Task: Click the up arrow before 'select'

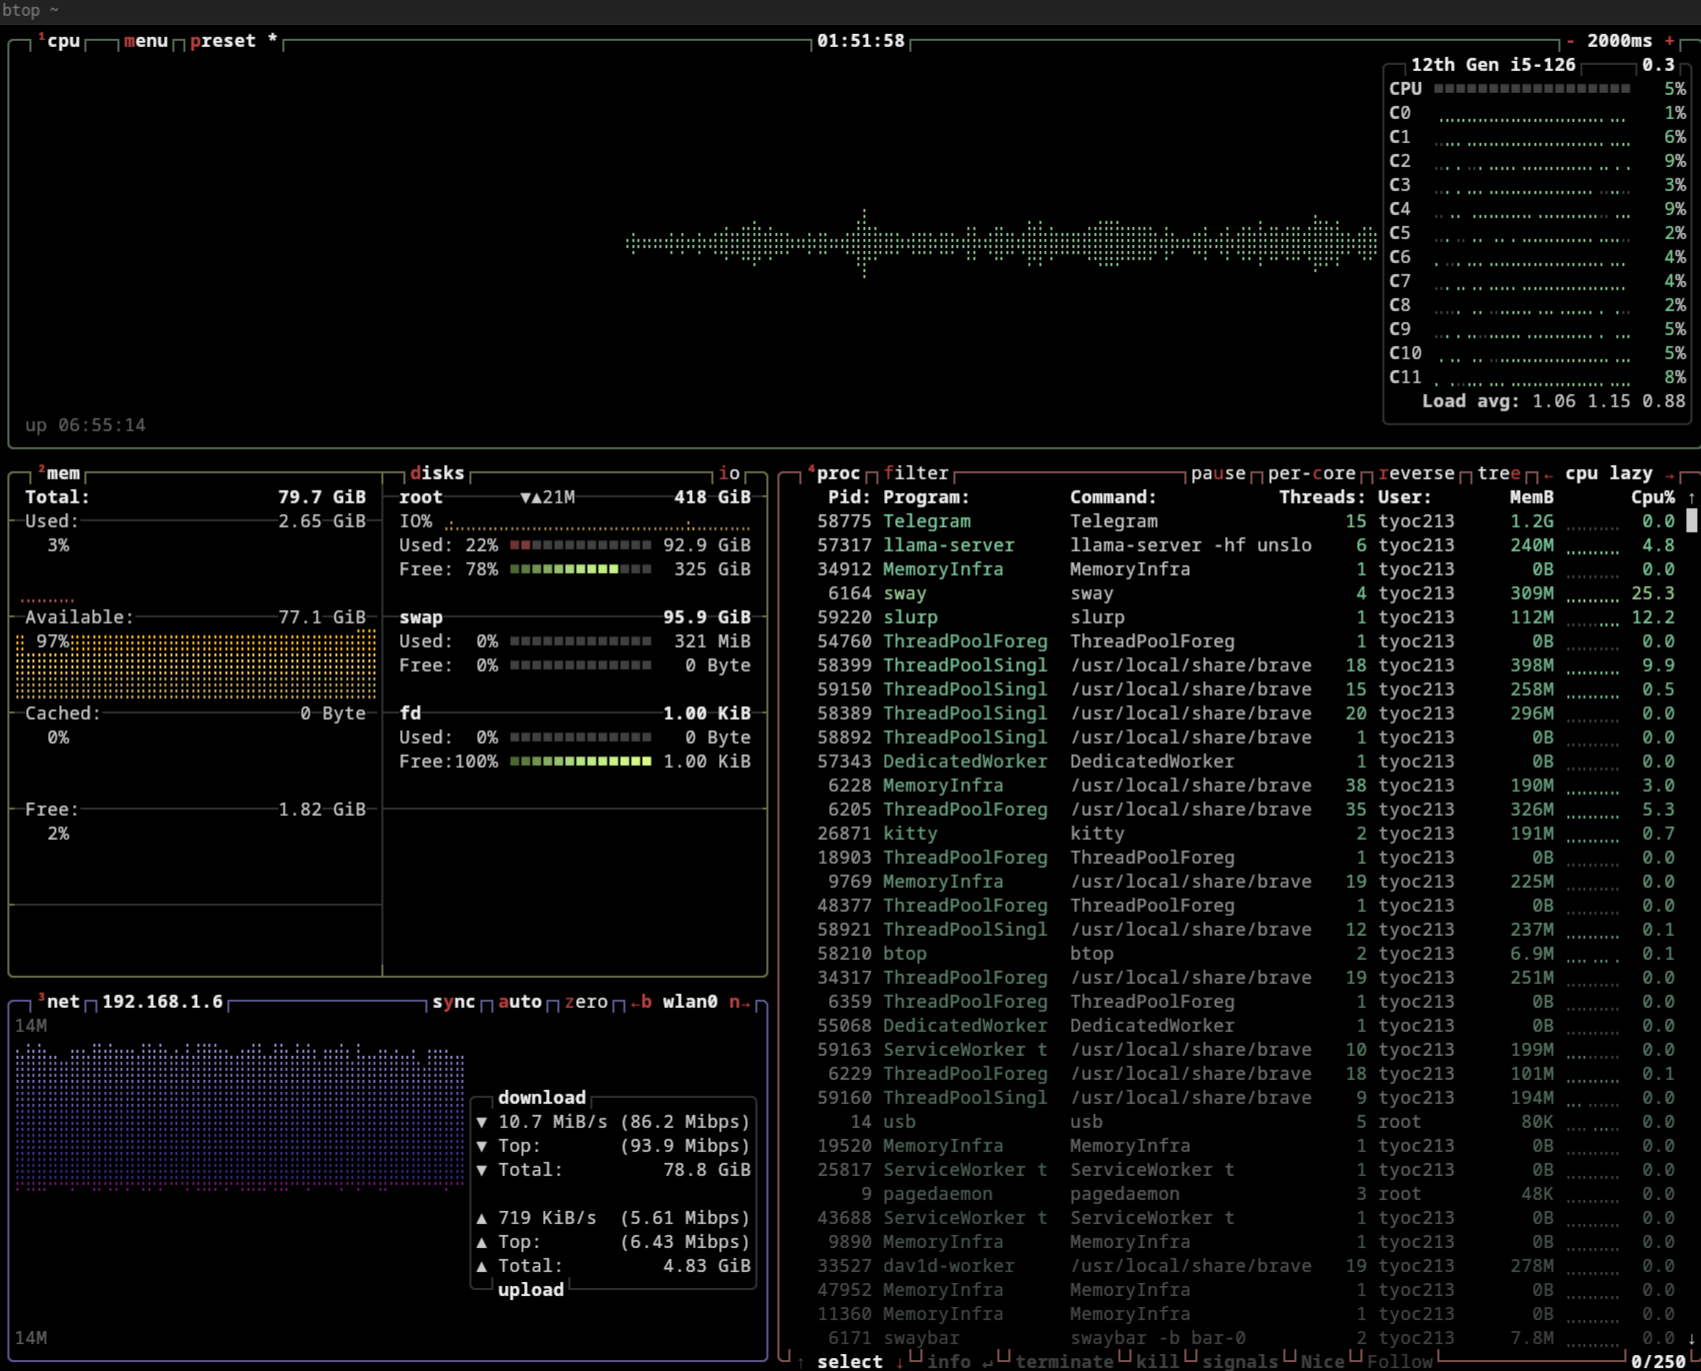Action: pos(801,1362)
